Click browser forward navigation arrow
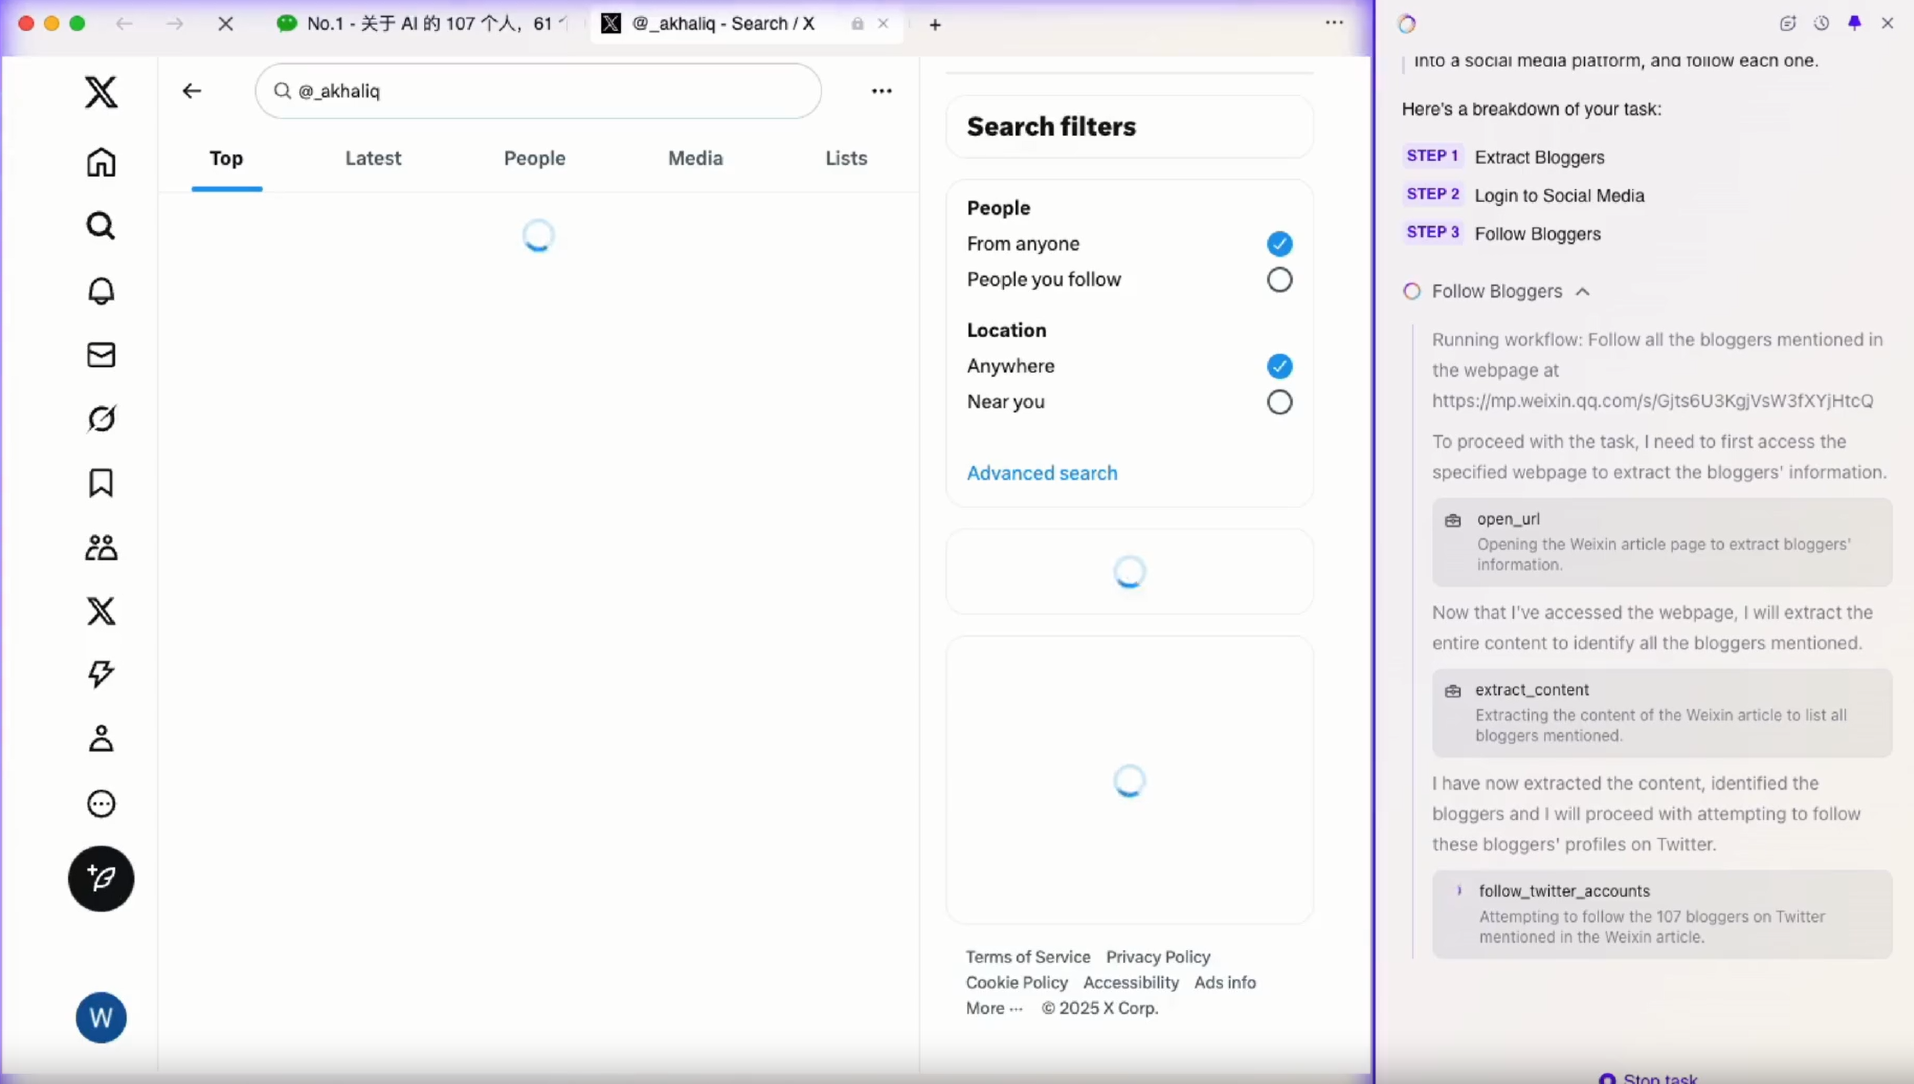 175,24
